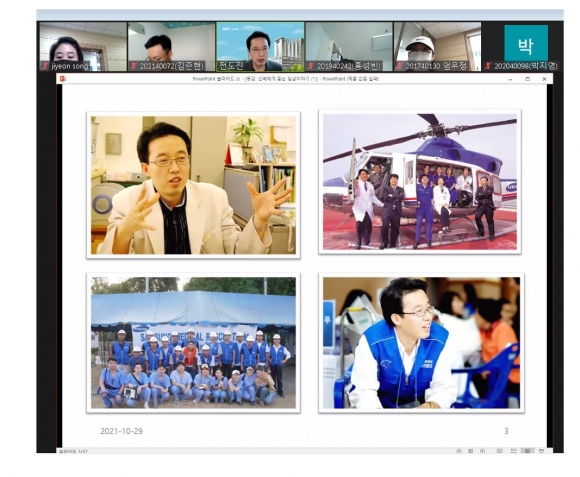Select participant tile wearing white cap and mask

(x=437, y=47)
